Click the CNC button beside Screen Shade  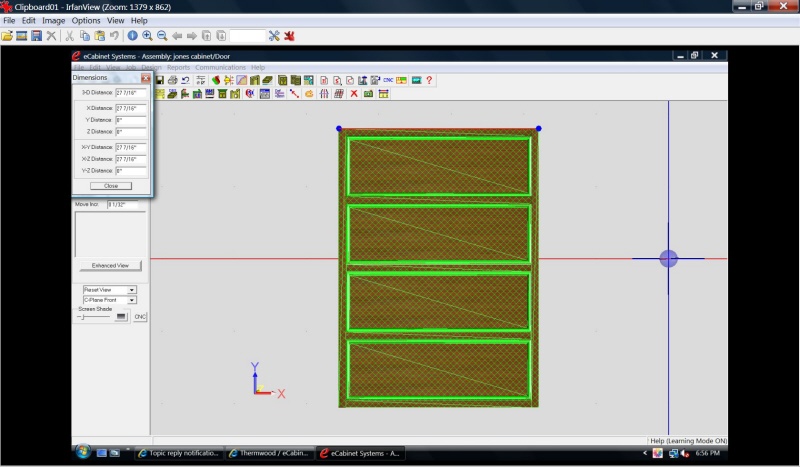tap(140, 317)
